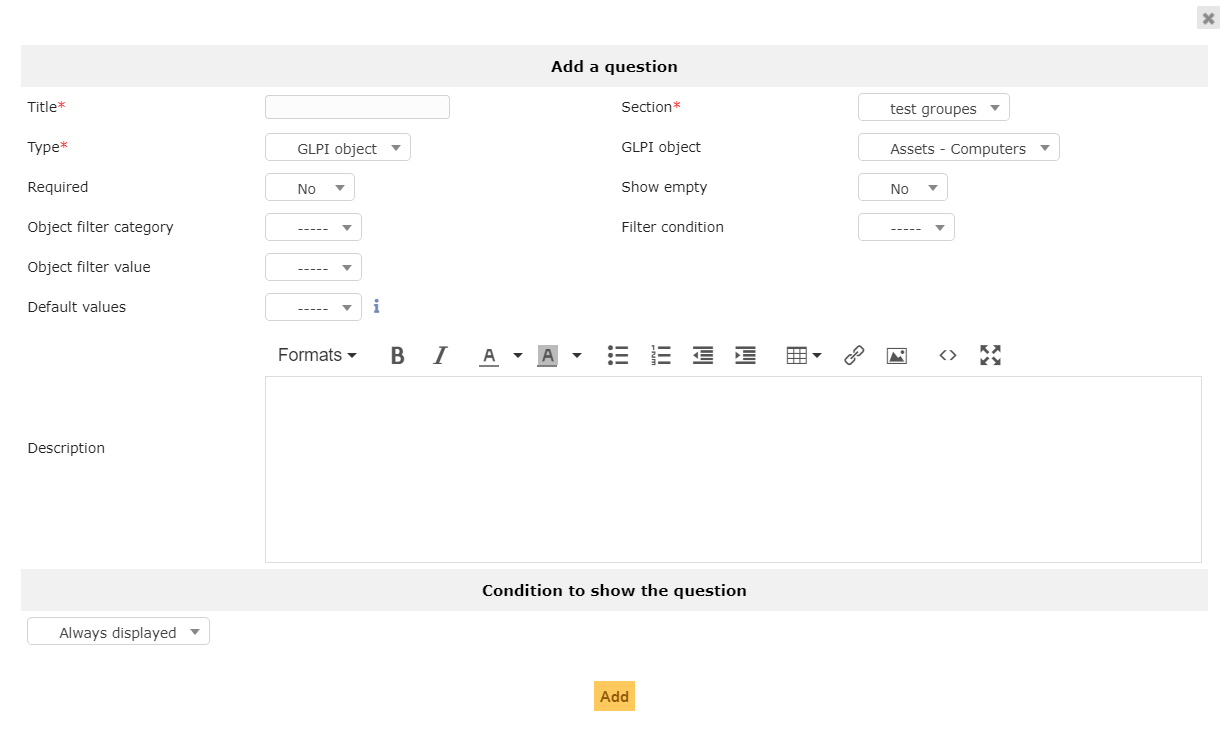Open the Show empty dropdown
Viewport: 1227px width, 735px height.
pos(902,187)
